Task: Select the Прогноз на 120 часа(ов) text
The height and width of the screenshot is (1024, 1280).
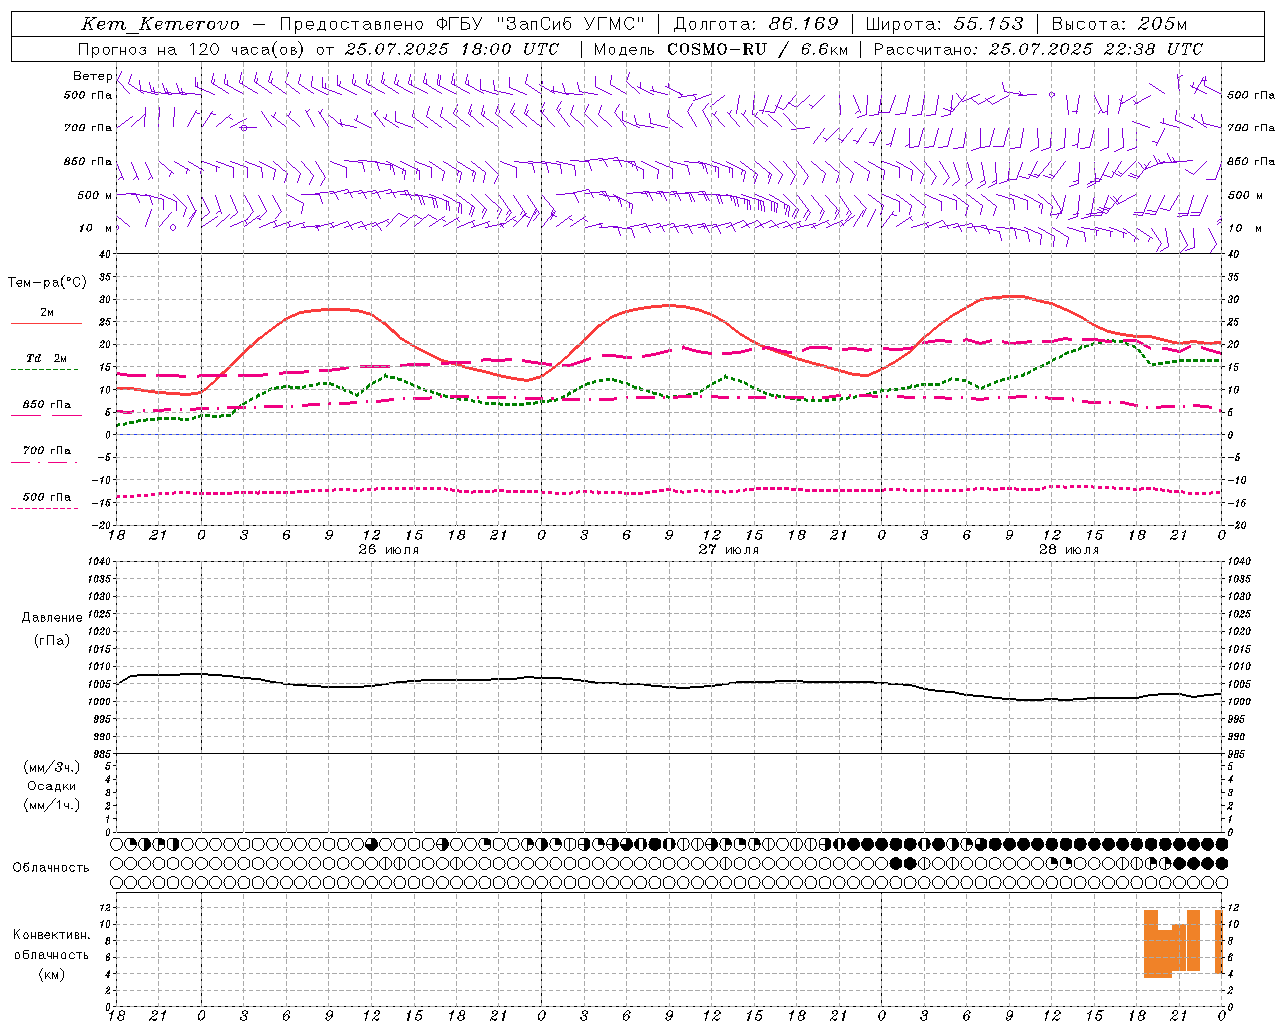Action: pyautogui.click(x=192, y=49)
